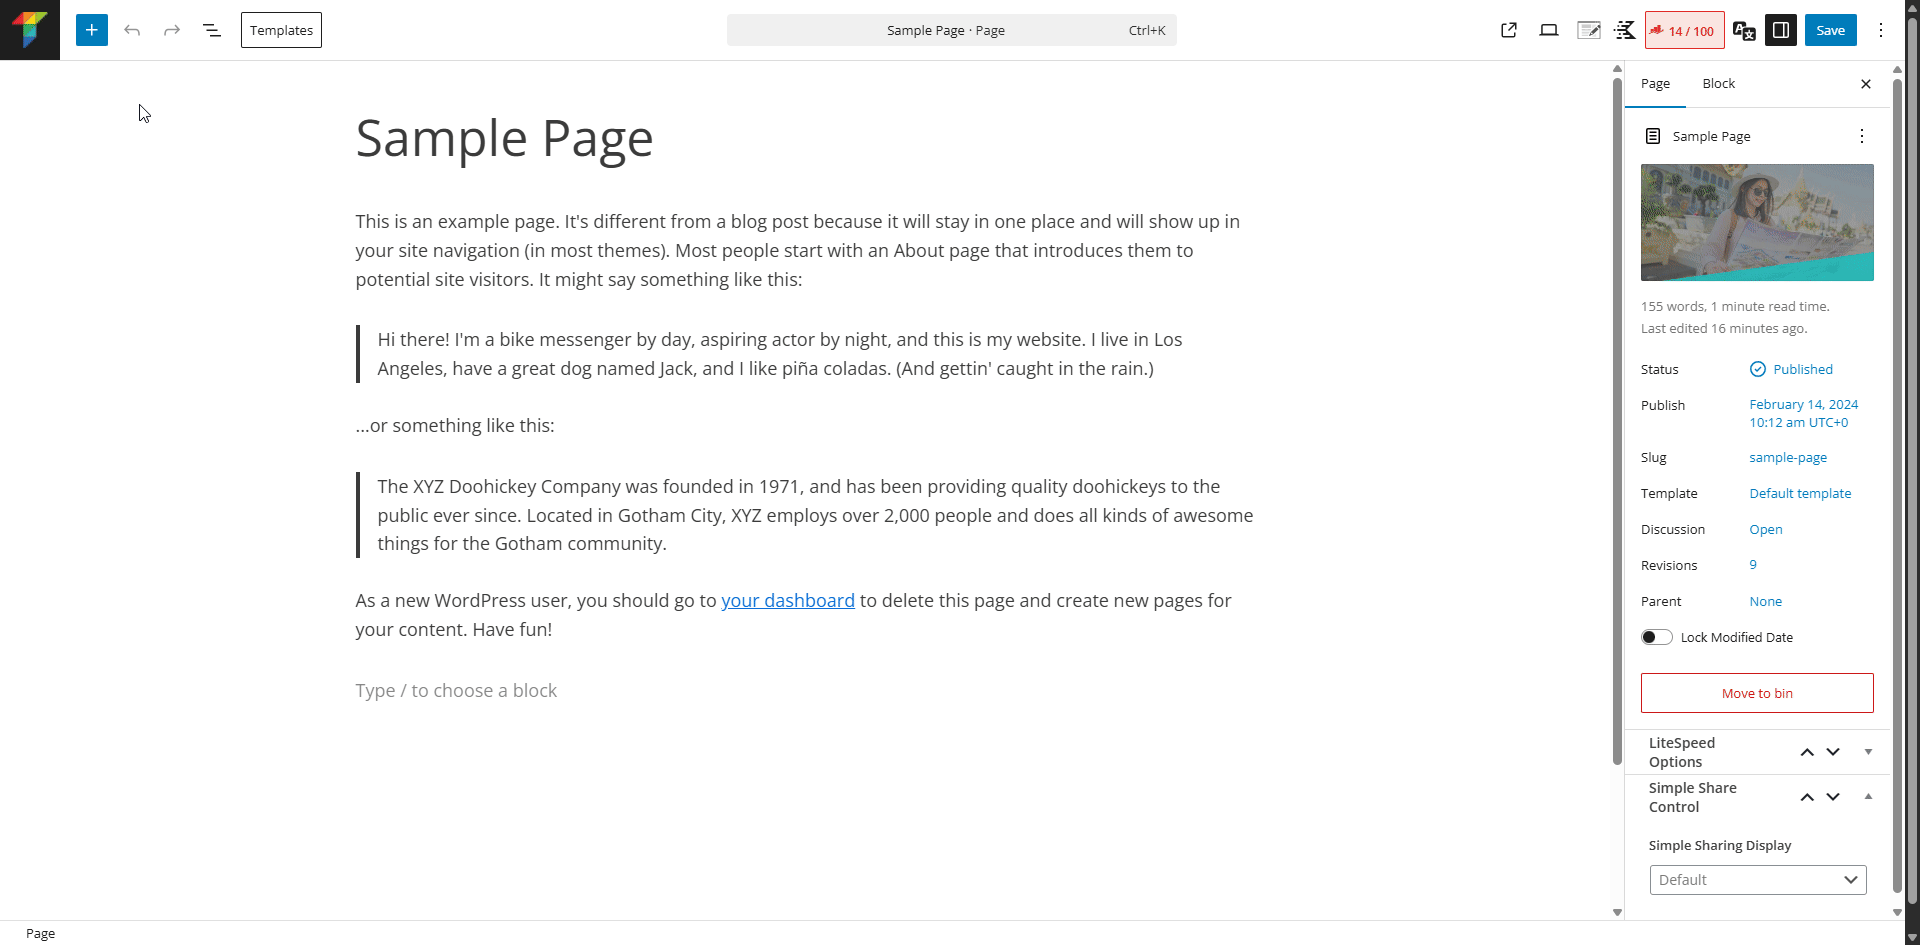Toggle the settings sidebar panel button
This screenshot has width=1920, height=945.
coord(1781,30)
